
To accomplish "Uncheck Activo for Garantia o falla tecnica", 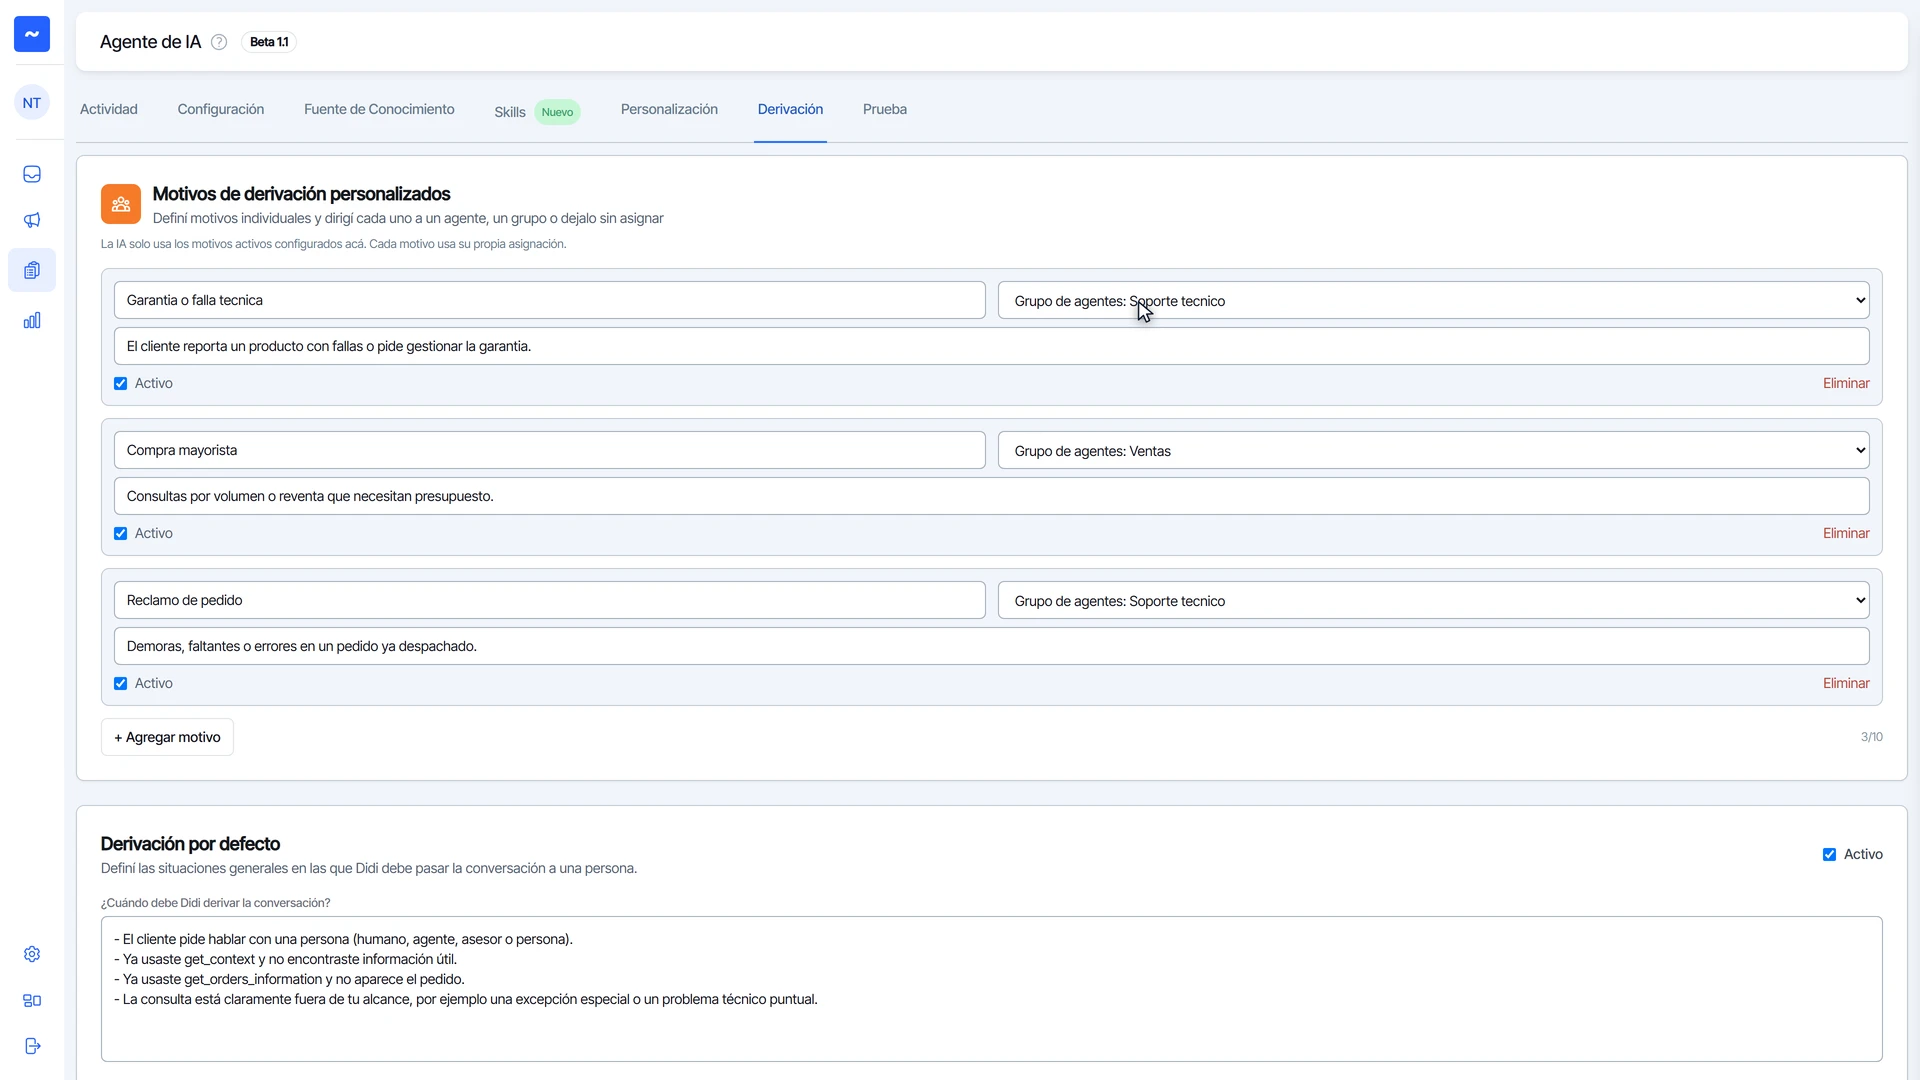I will pyautogui.click(x=121, y=384).
